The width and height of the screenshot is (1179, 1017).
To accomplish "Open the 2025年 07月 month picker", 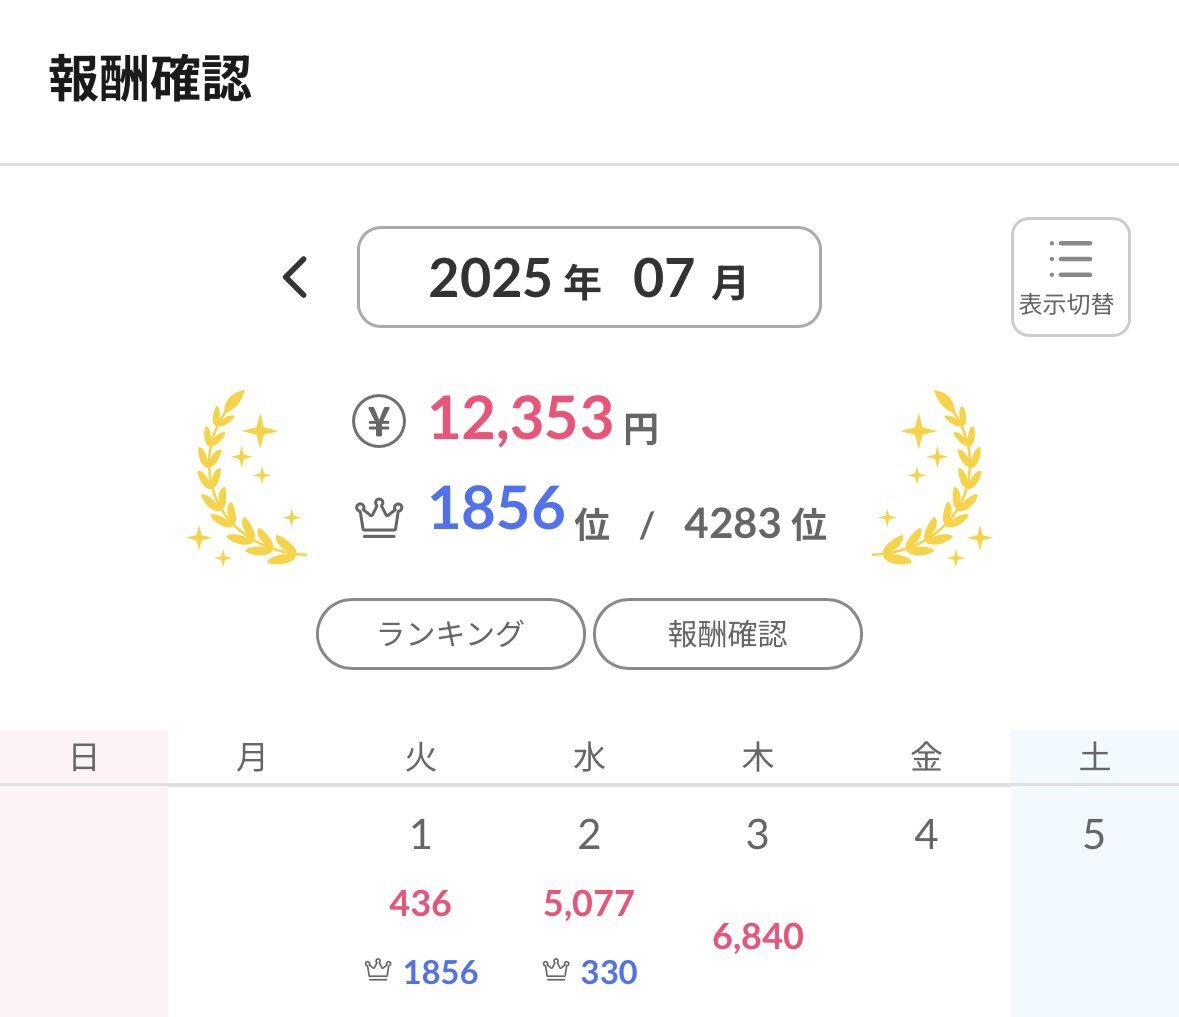I will coord(589,277).
